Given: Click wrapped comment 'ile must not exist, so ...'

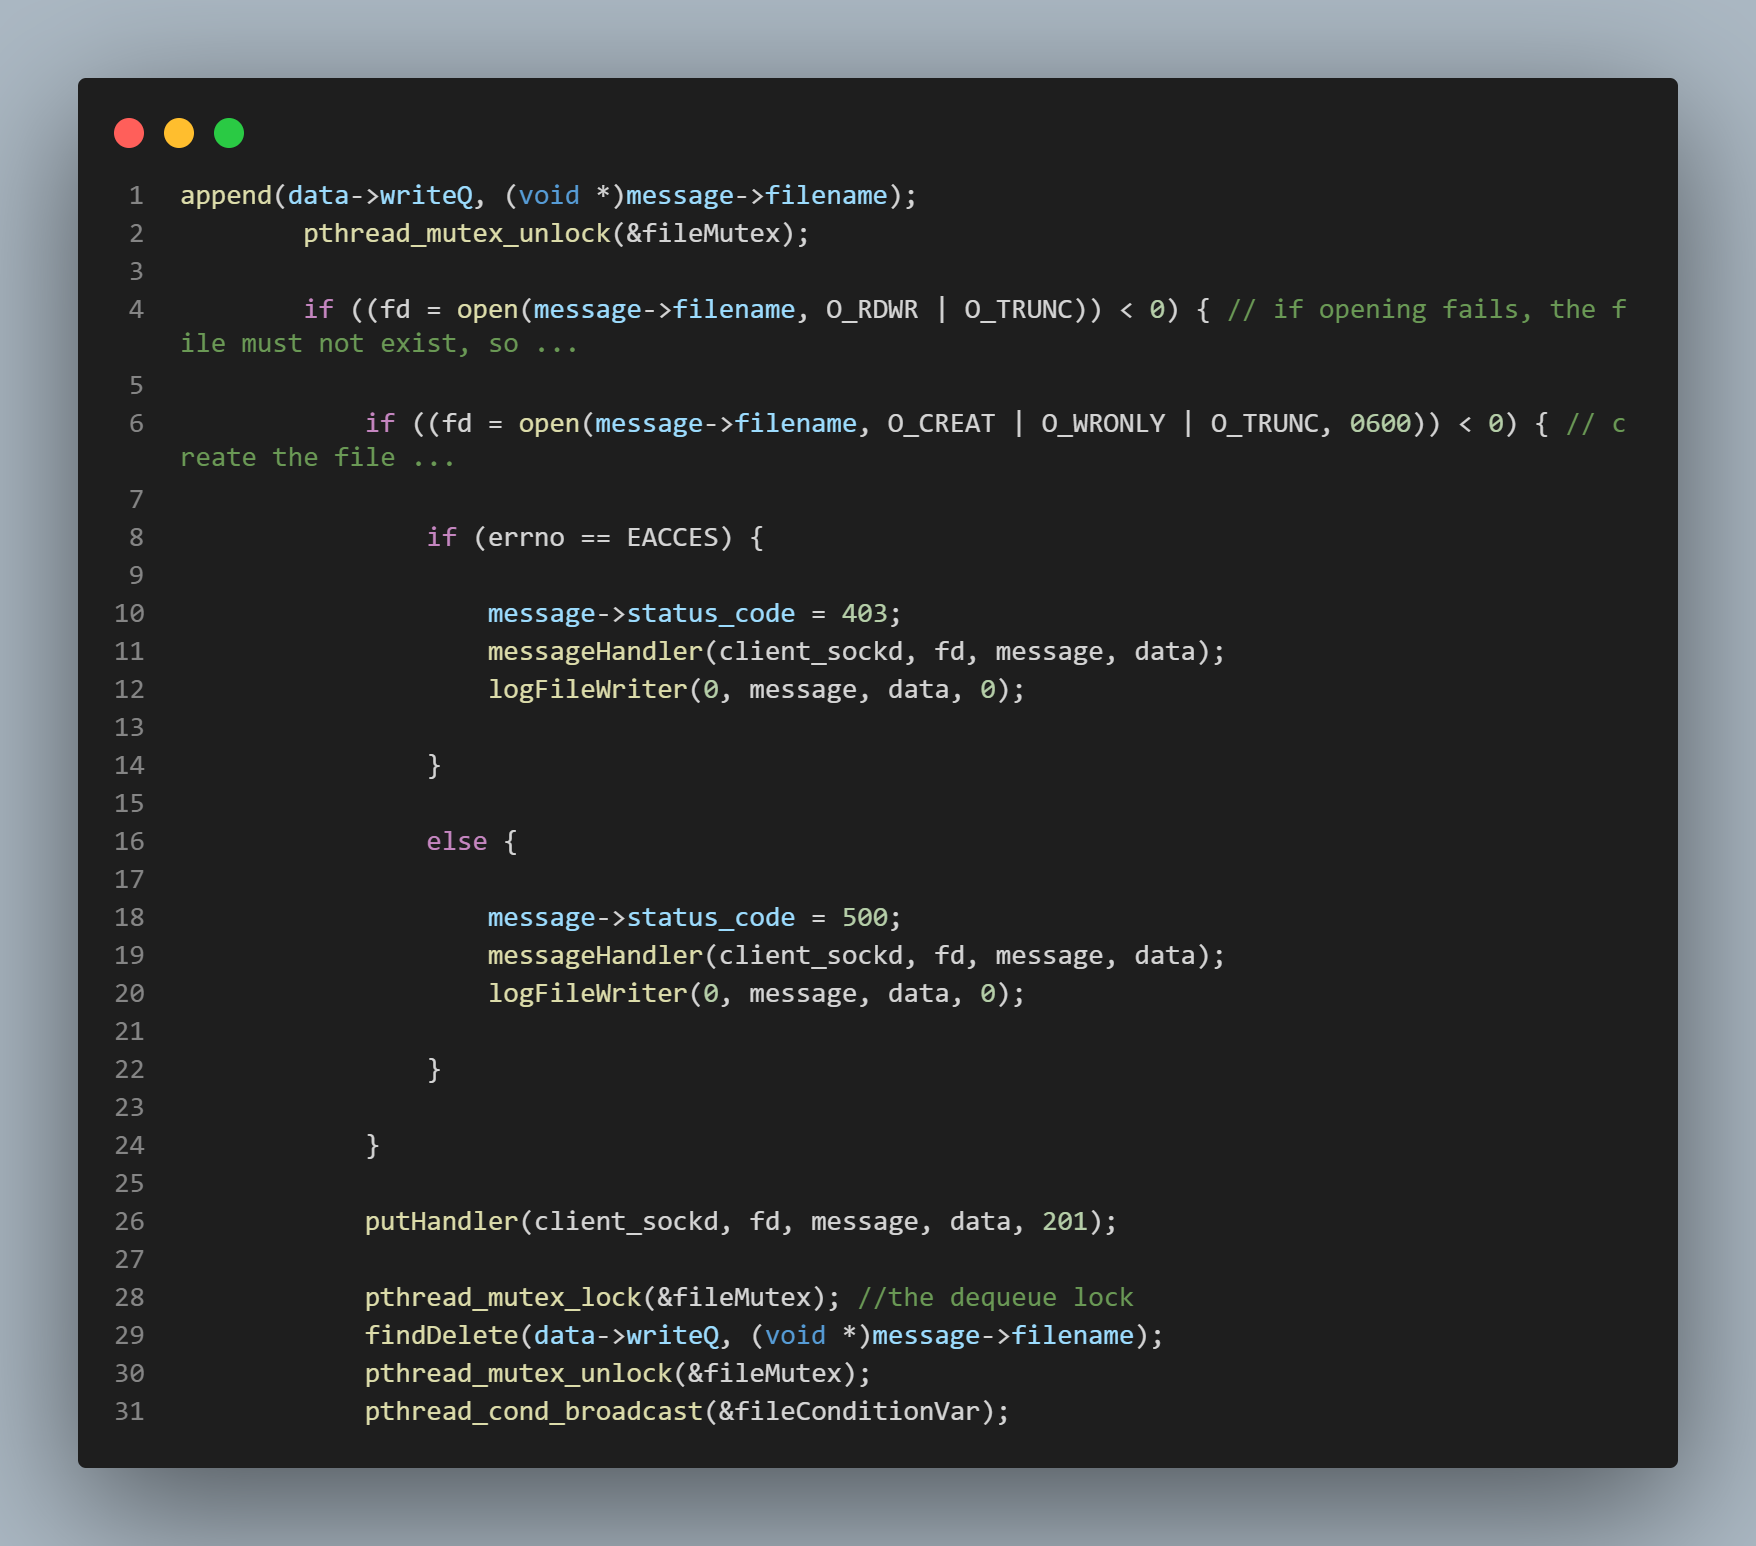Looking at the screenshot, I should [x=379, y=343].
